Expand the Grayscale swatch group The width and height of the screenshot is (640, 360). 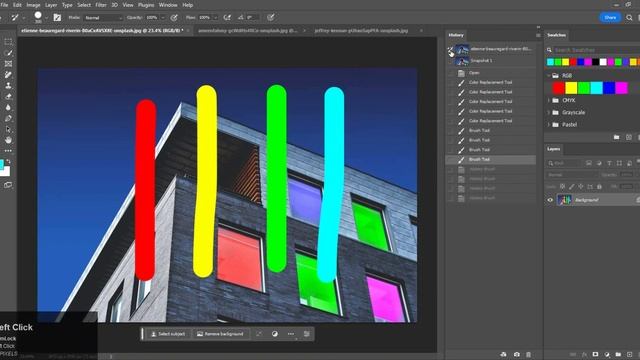pos(549,112)
